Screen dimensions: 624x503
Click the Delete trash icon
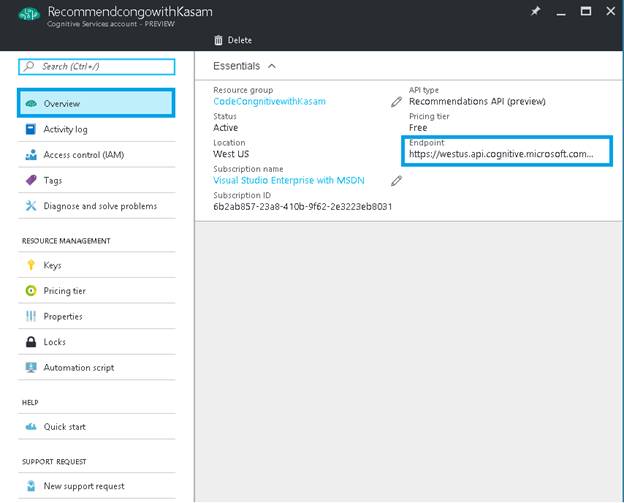click(x=219, y=40)
